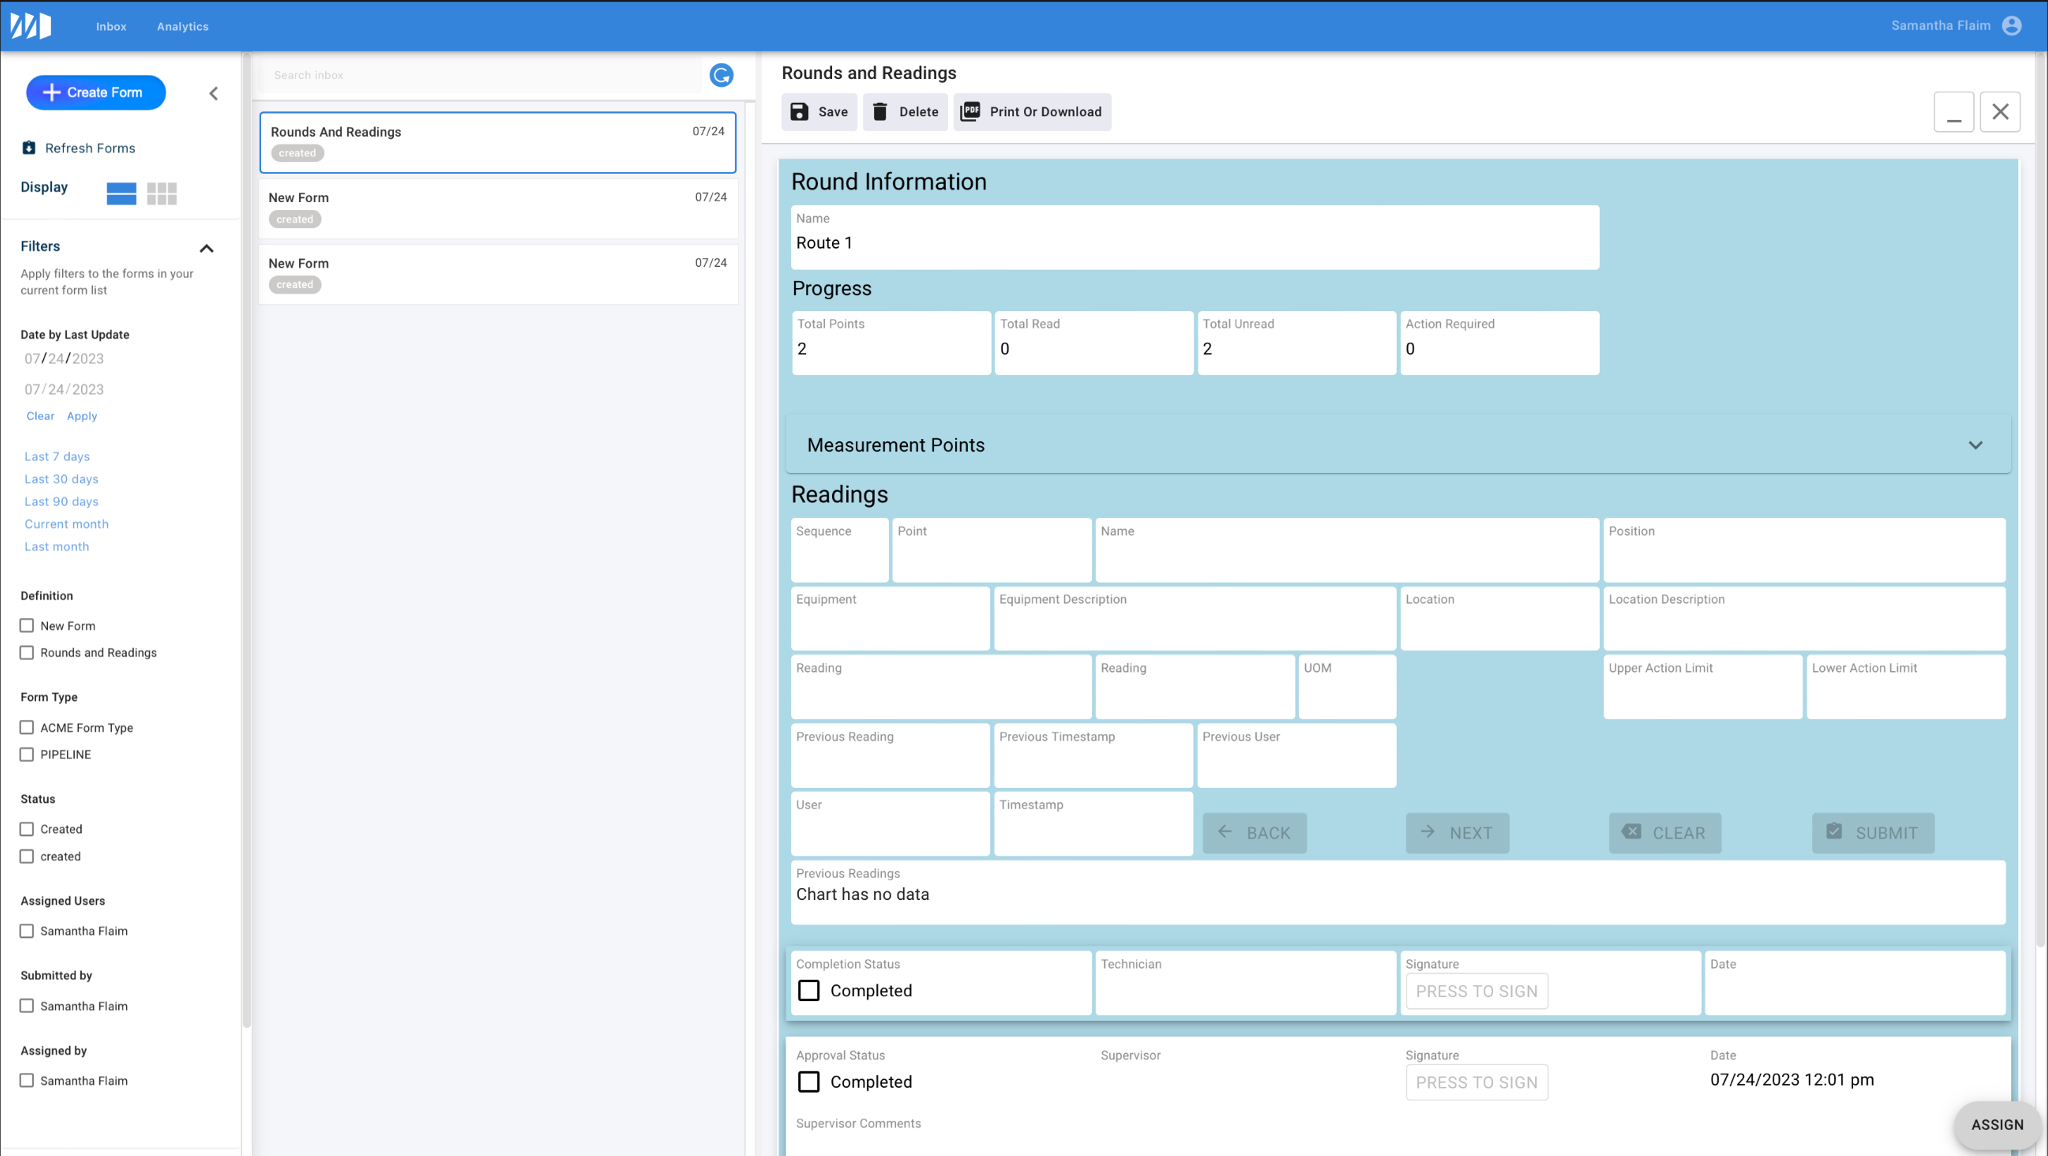Click the Print Or Download PDF icon
Image resolution: width=2048 pixels, height=1156 pixels.
point(970,112)
